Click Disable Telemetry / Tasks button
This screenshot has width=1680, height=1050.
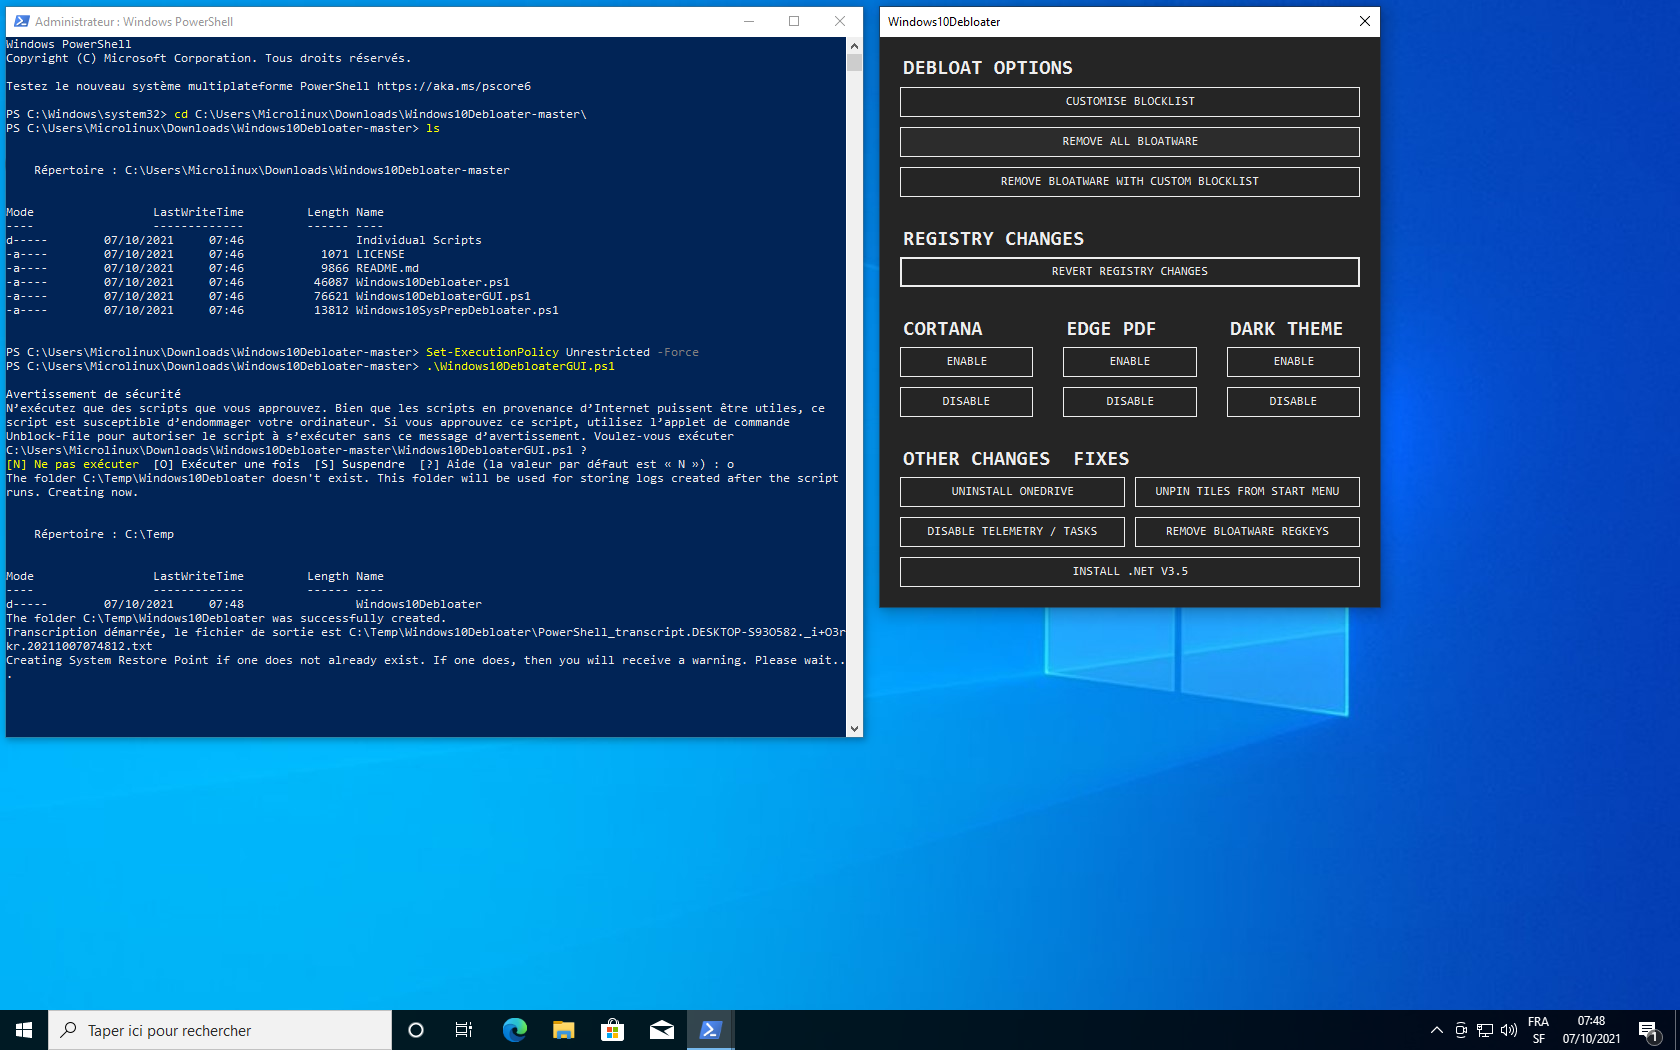pyautogui.click(x=1012, y=532)
